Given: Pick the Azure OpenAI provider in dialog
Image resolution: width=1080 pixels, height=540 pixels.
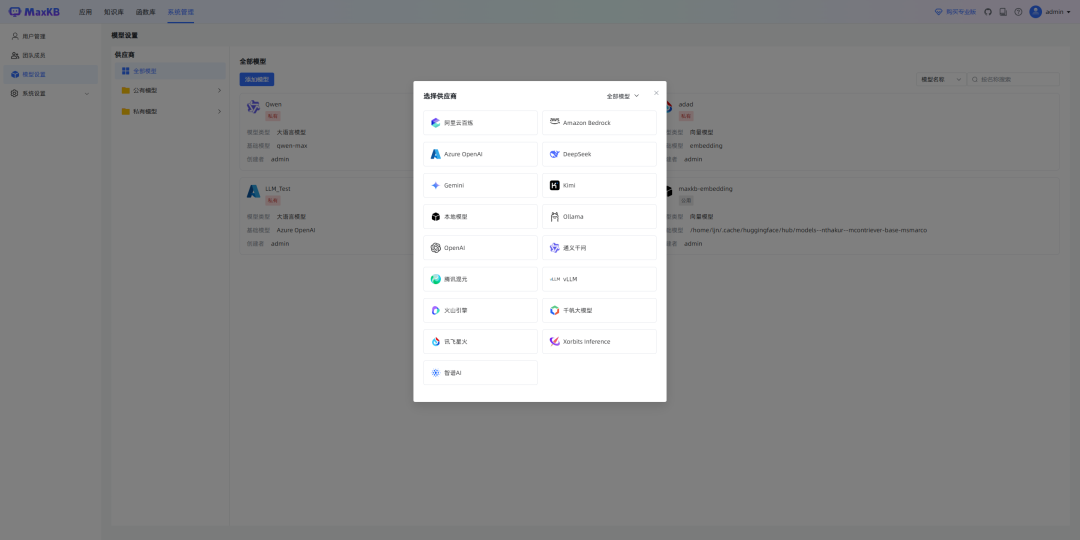Looking at the screenshot, I should pos(480,154).
